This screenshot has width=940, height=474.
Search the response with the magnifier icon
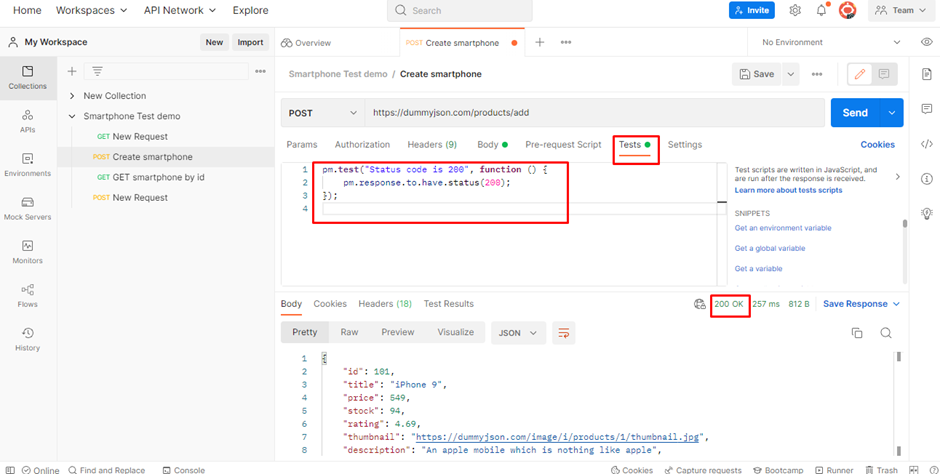[x=885, y=333]
